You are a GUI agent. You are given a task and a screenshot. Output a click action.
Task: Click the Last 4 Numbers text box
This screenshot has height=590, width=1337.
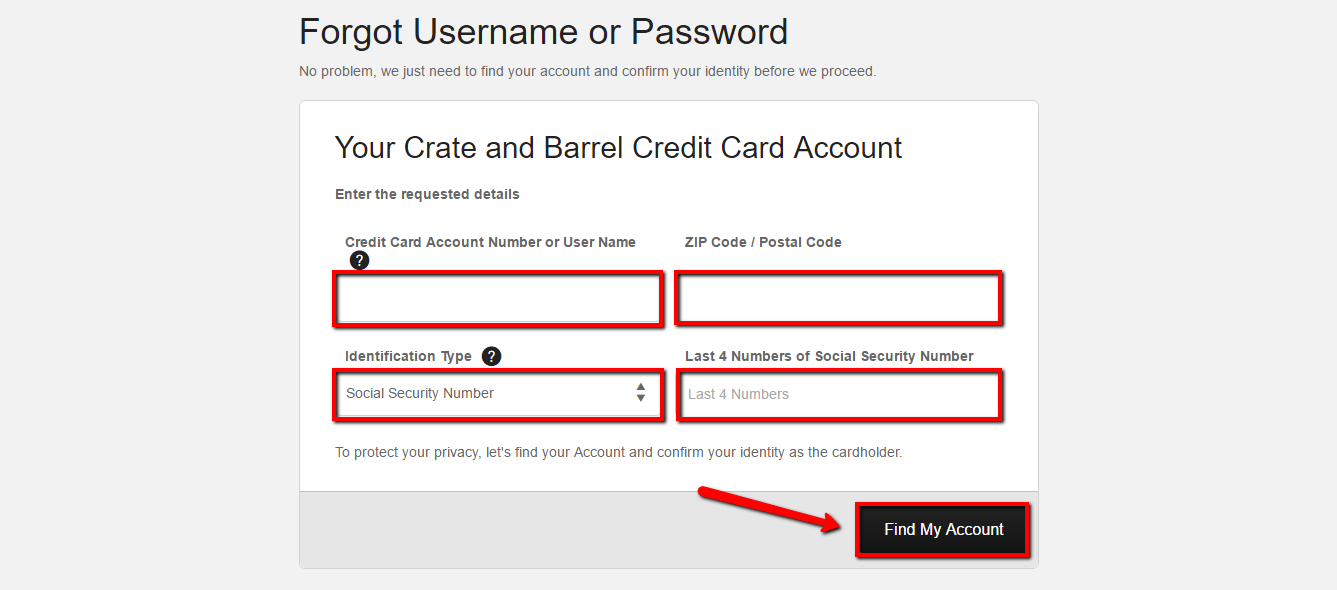838,394
